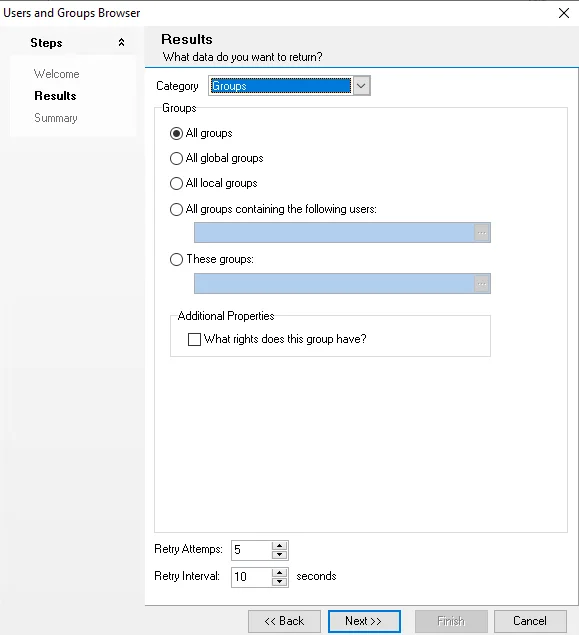Click the Back button

tap(284, 621)
